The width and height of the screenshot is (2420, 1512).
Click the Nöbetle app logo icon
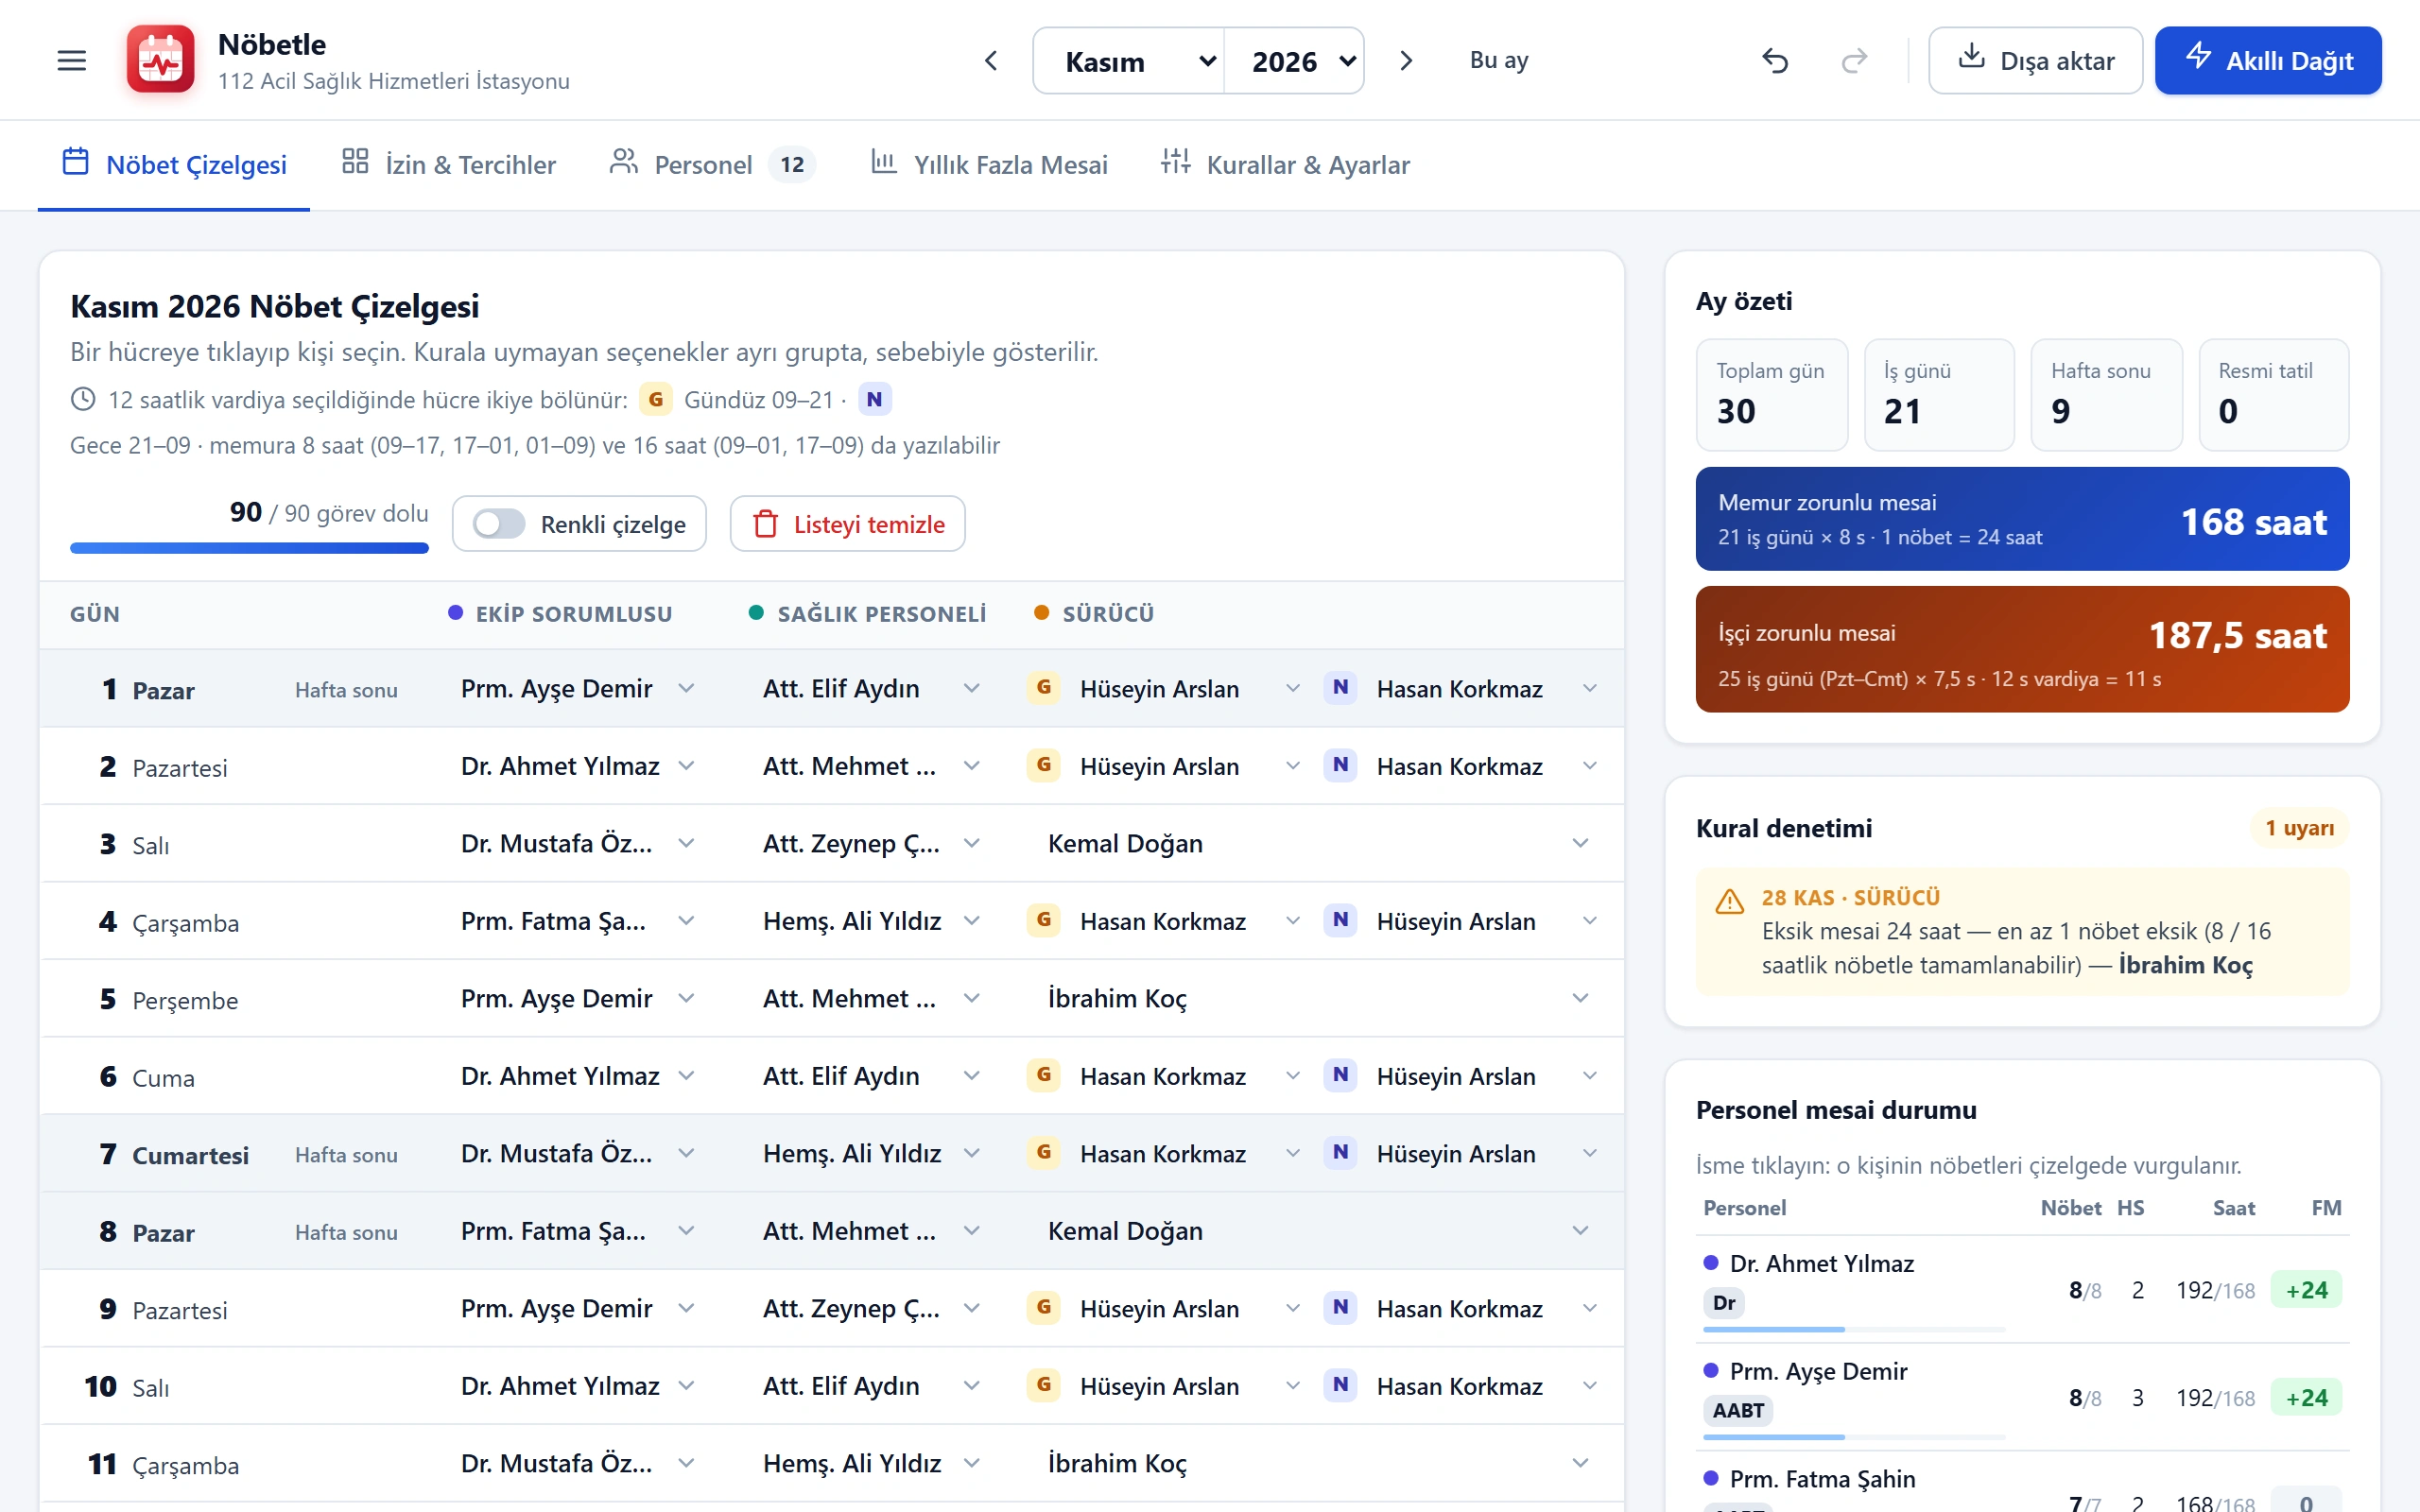[160, 59]
